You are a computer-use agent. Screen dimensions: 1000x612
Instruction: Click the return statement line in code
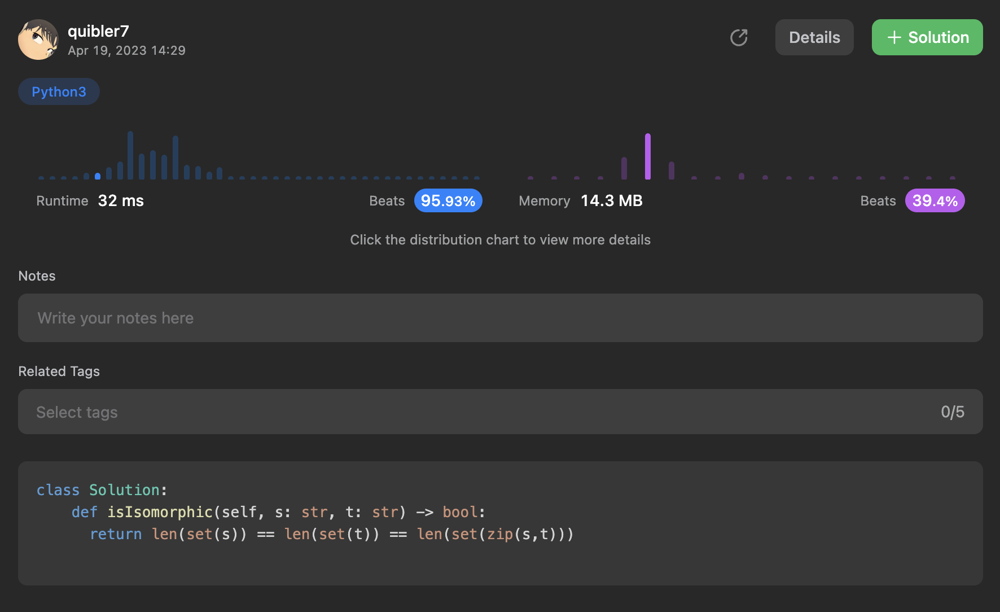[331, 534]
